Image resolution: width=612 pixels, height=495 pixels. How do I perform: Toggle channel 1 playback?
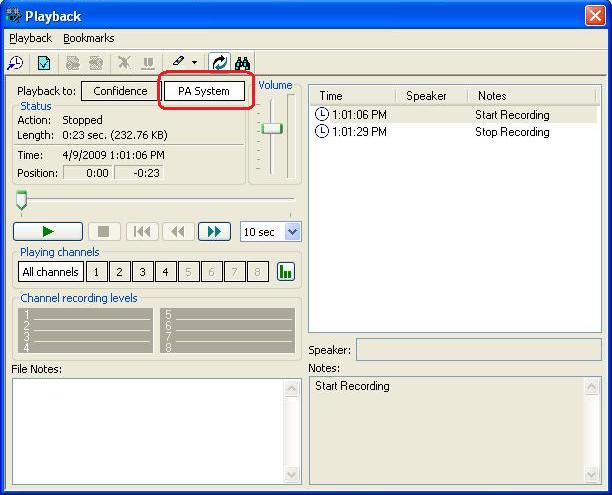coord(96,272)
